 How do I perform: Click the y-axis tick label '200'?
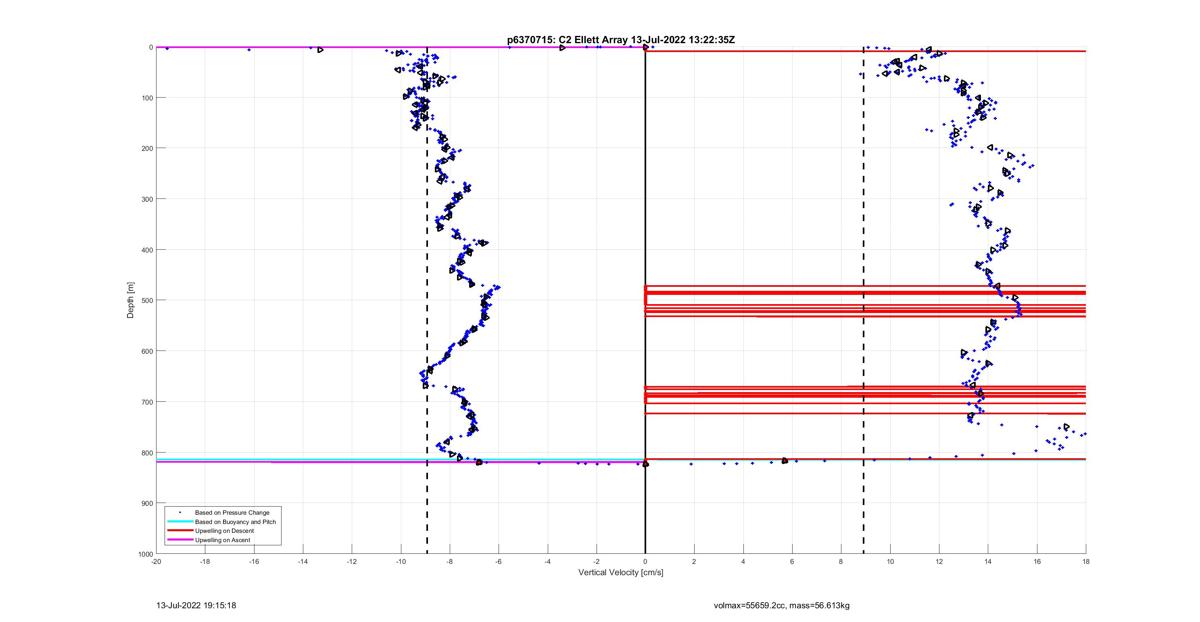coord(146,148)
